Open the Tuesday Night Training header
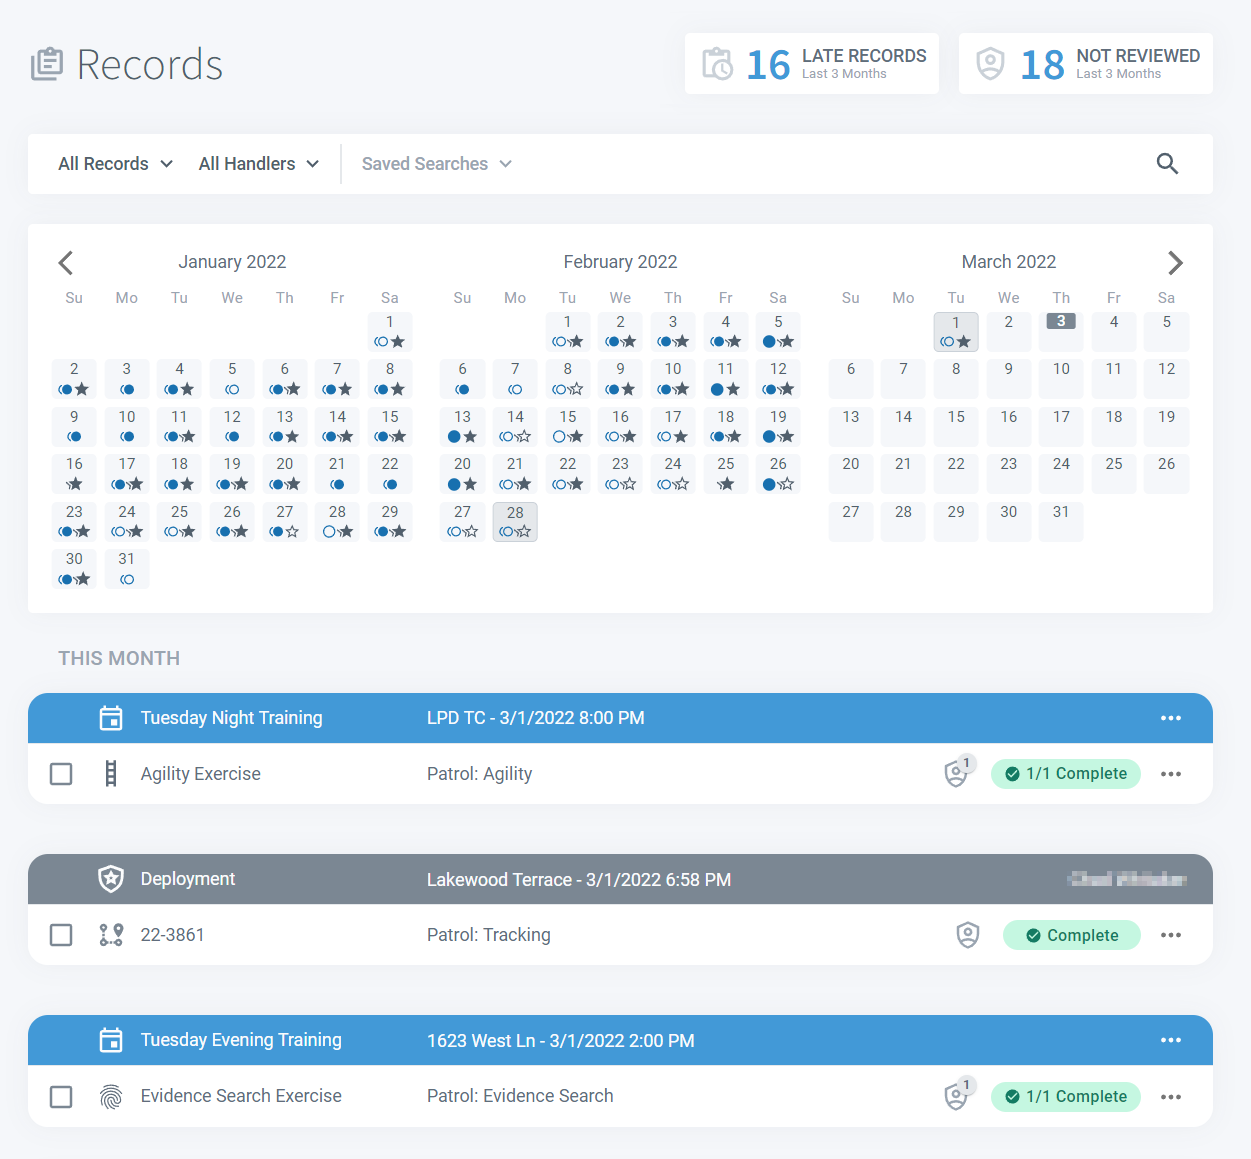Image resolution: width=1251 pixels, height=1159 pixels. (x=620, y=718)
